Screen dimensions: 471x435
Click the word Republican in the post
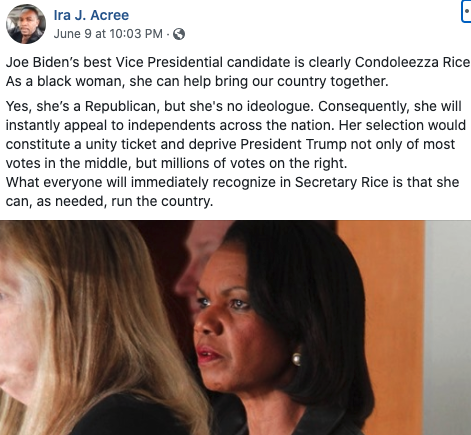(x=119, y=106)
